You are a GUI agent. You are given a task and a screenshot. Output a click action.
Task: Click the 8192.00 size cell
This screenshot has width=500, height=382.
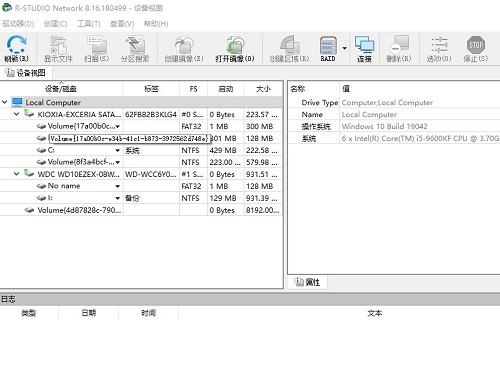tap(263, 210)
